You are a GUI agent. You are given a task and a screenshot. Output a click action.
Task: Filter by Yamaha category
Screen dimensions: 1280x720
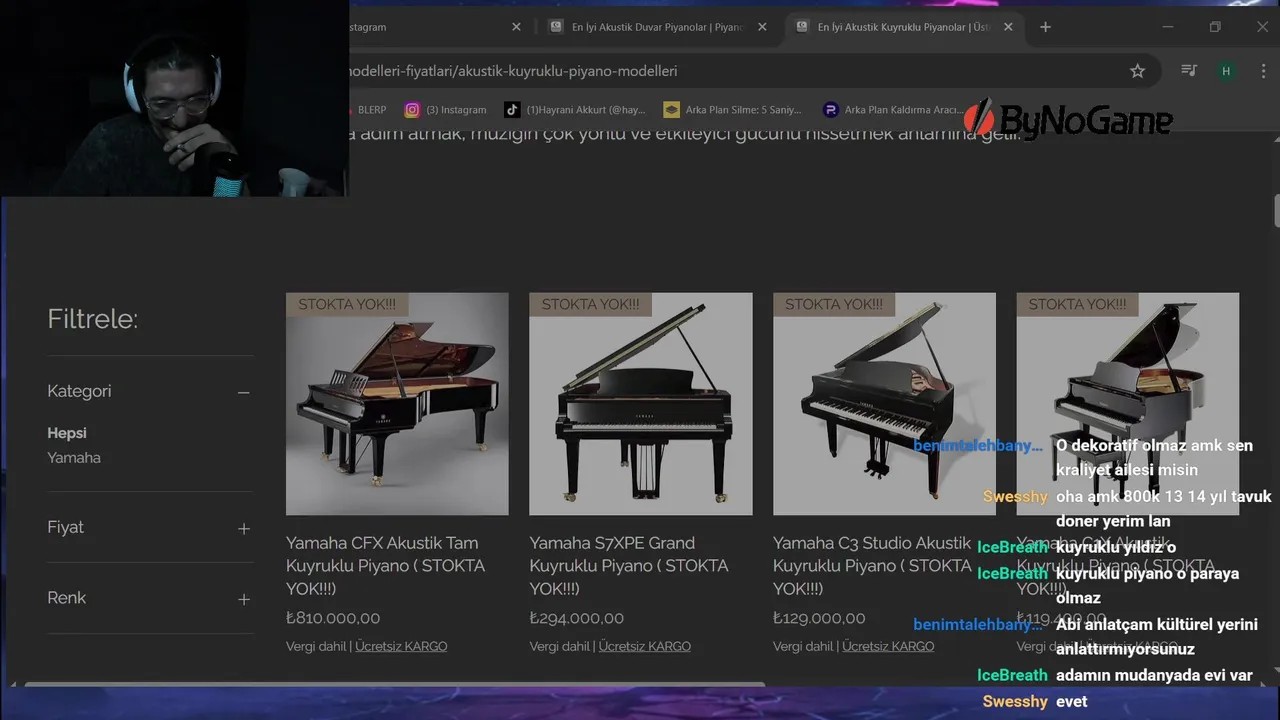74,458
